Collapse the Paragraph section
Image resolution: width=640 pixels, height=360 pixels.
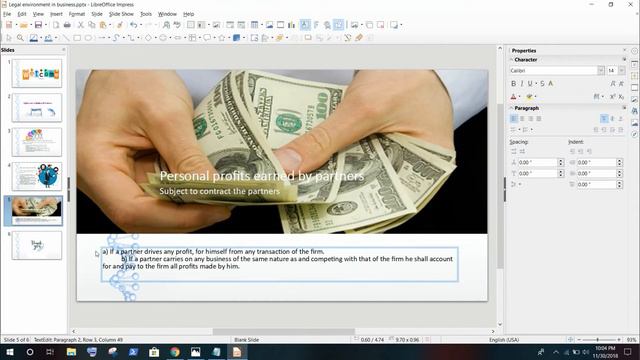[x=511, y=108]
